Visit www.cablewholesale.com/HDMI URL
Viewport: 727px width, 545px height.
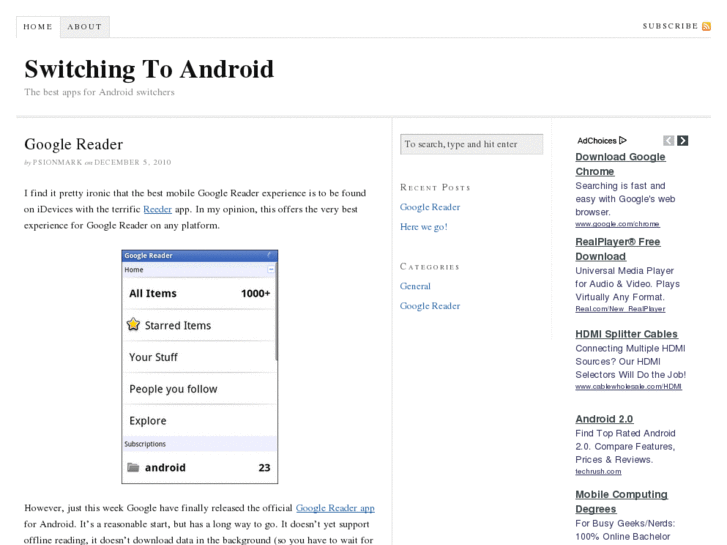[628, 387]
